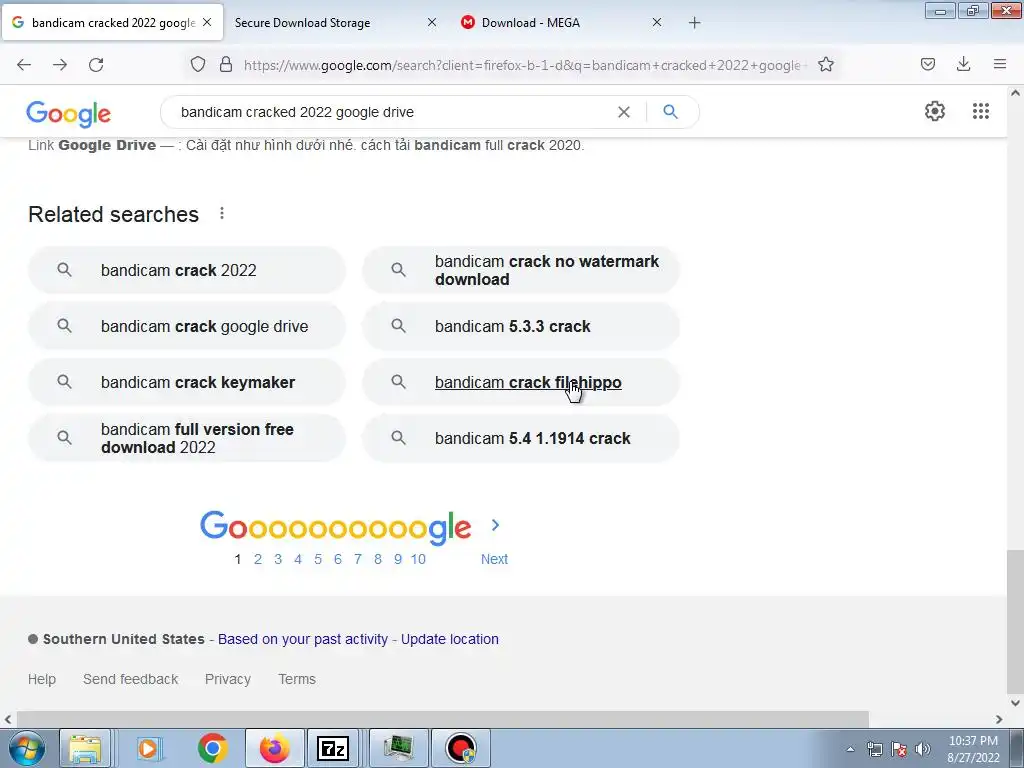Image resolution: width=1024 pixels, height=768 pixels.
Task: Open Related searches three-dot options
Action: [x=222, y=214]
